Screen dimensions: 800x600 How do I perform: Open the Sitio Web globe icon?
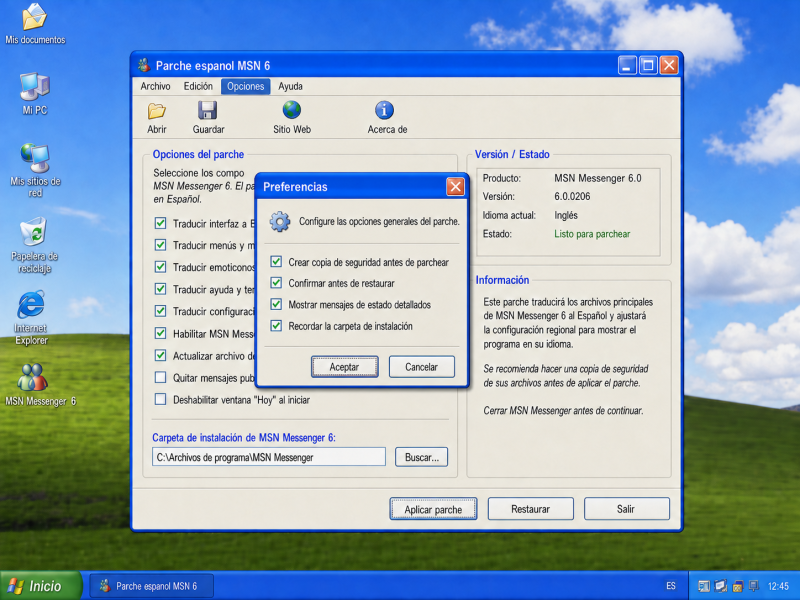[292, 110]
